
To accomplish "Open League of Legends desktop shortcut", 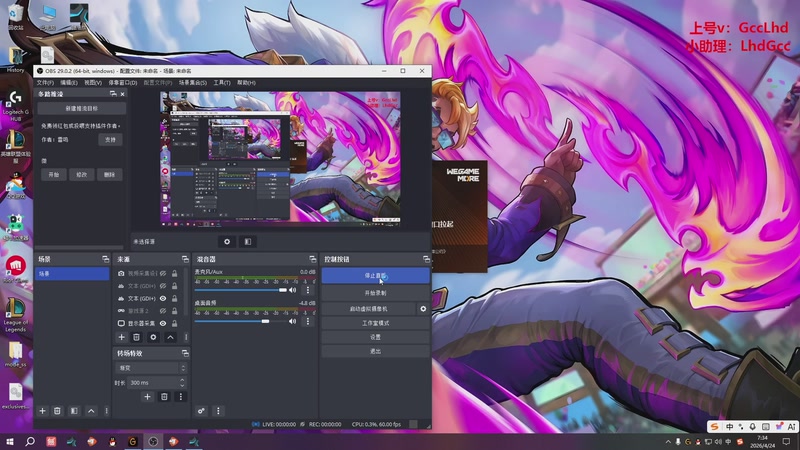I will click(15, 315).
